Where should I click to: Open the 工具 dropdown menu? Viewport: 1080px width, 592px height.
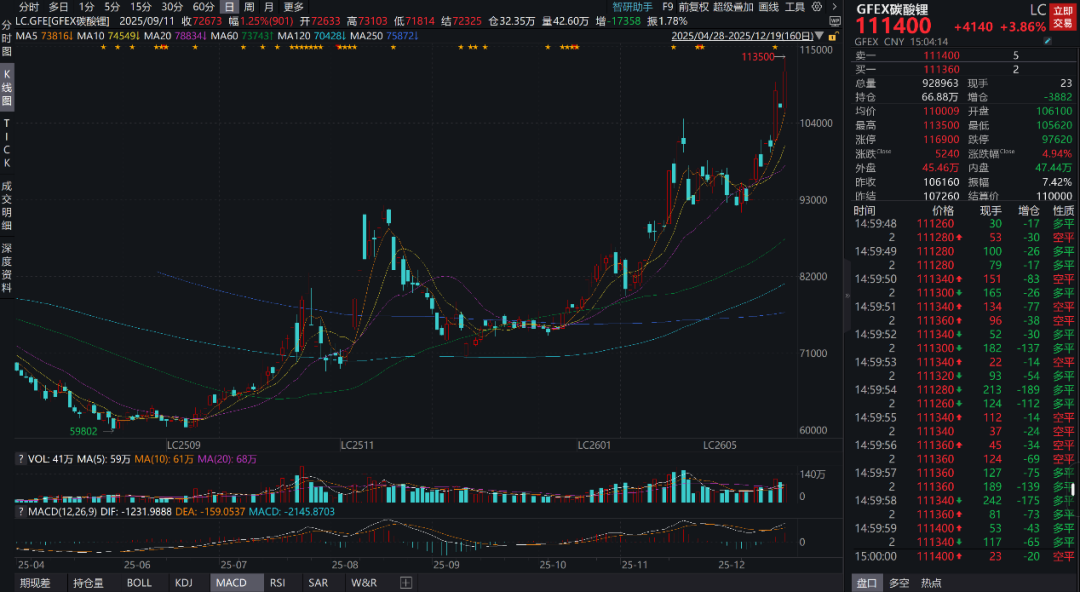[x=795, y=7]
